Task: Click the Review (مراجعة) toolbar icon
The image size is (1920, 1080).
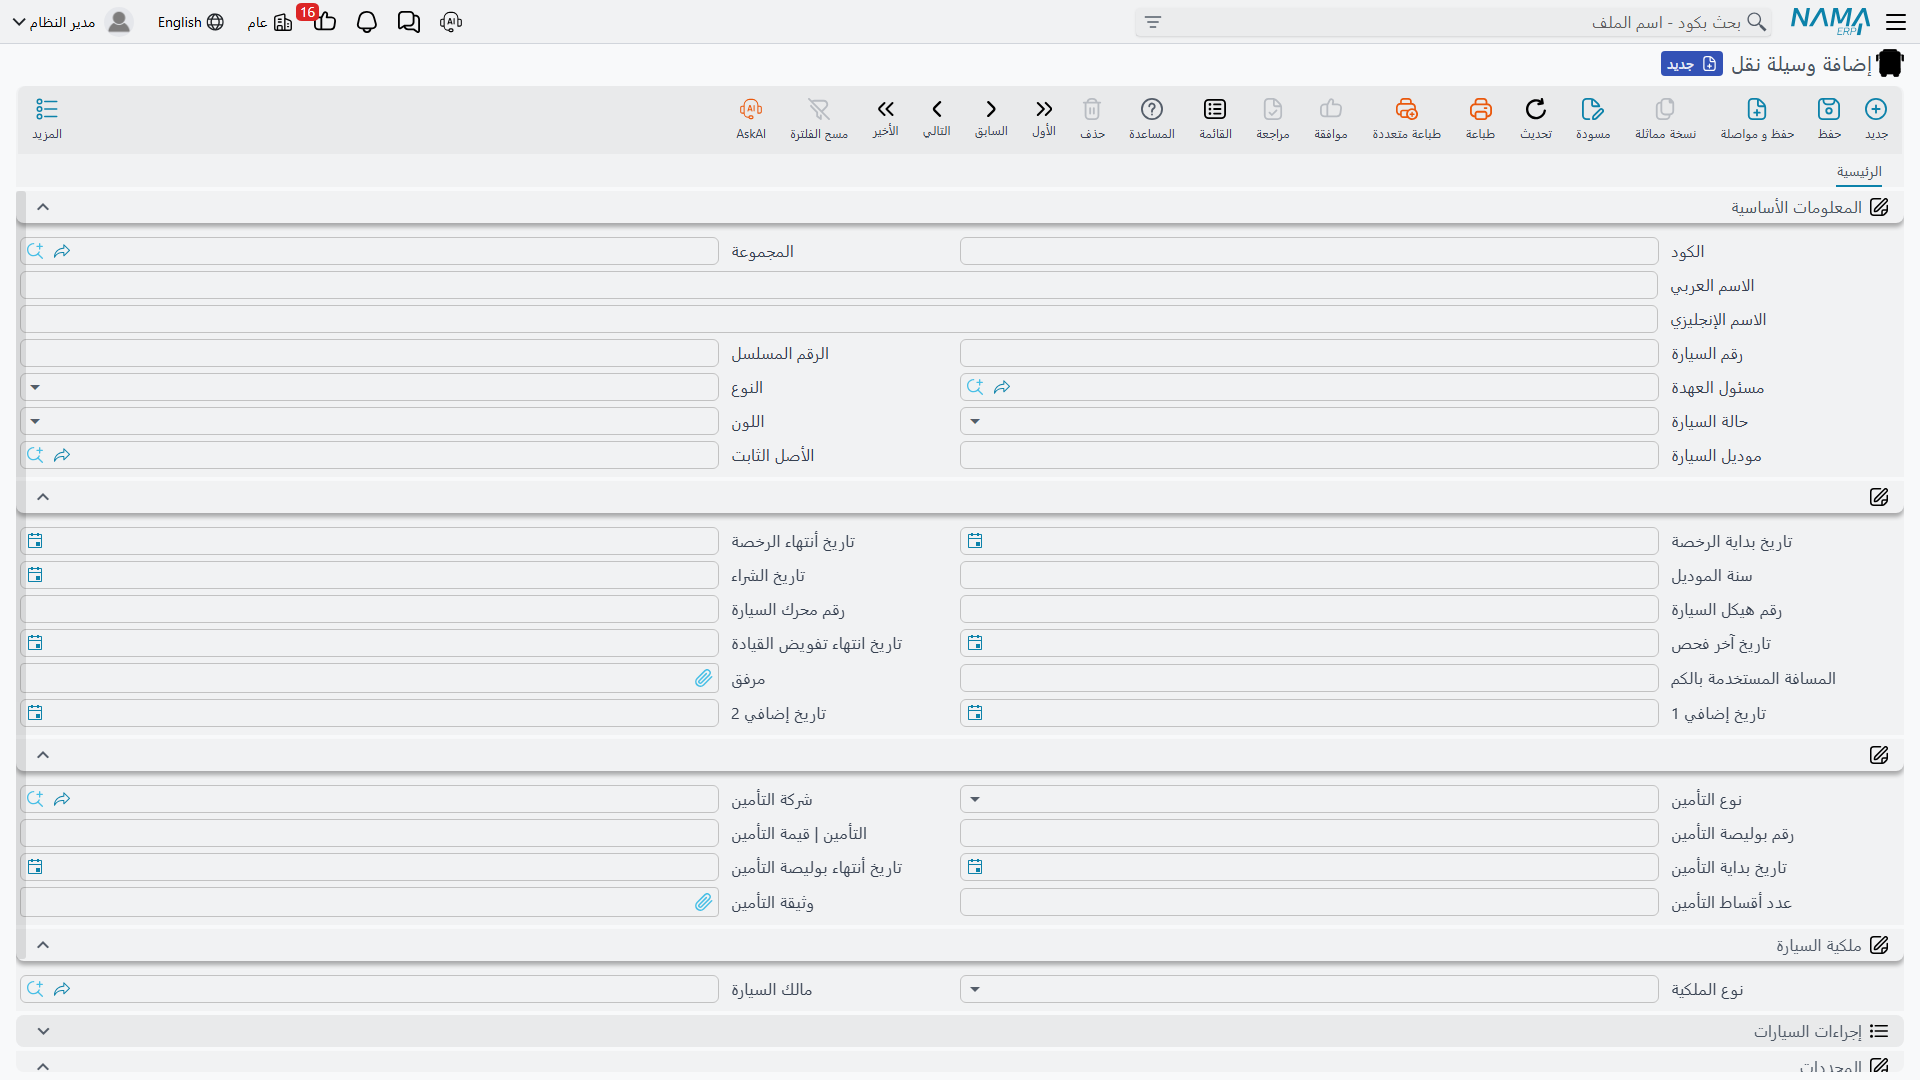Action: tap(1273, 109)
